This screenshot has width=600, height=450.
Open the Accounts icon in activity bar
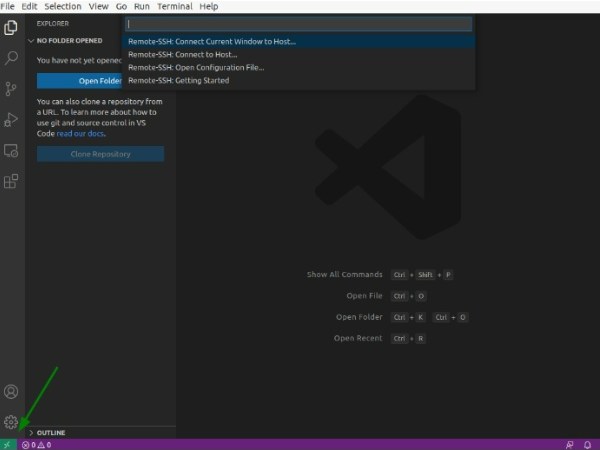pos(11,391)
